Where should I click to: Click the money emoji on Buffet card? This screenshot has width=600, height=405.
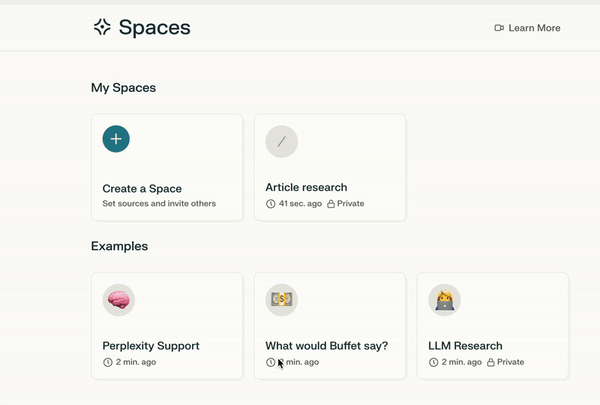pyautogui.click(x=282, y=300)
